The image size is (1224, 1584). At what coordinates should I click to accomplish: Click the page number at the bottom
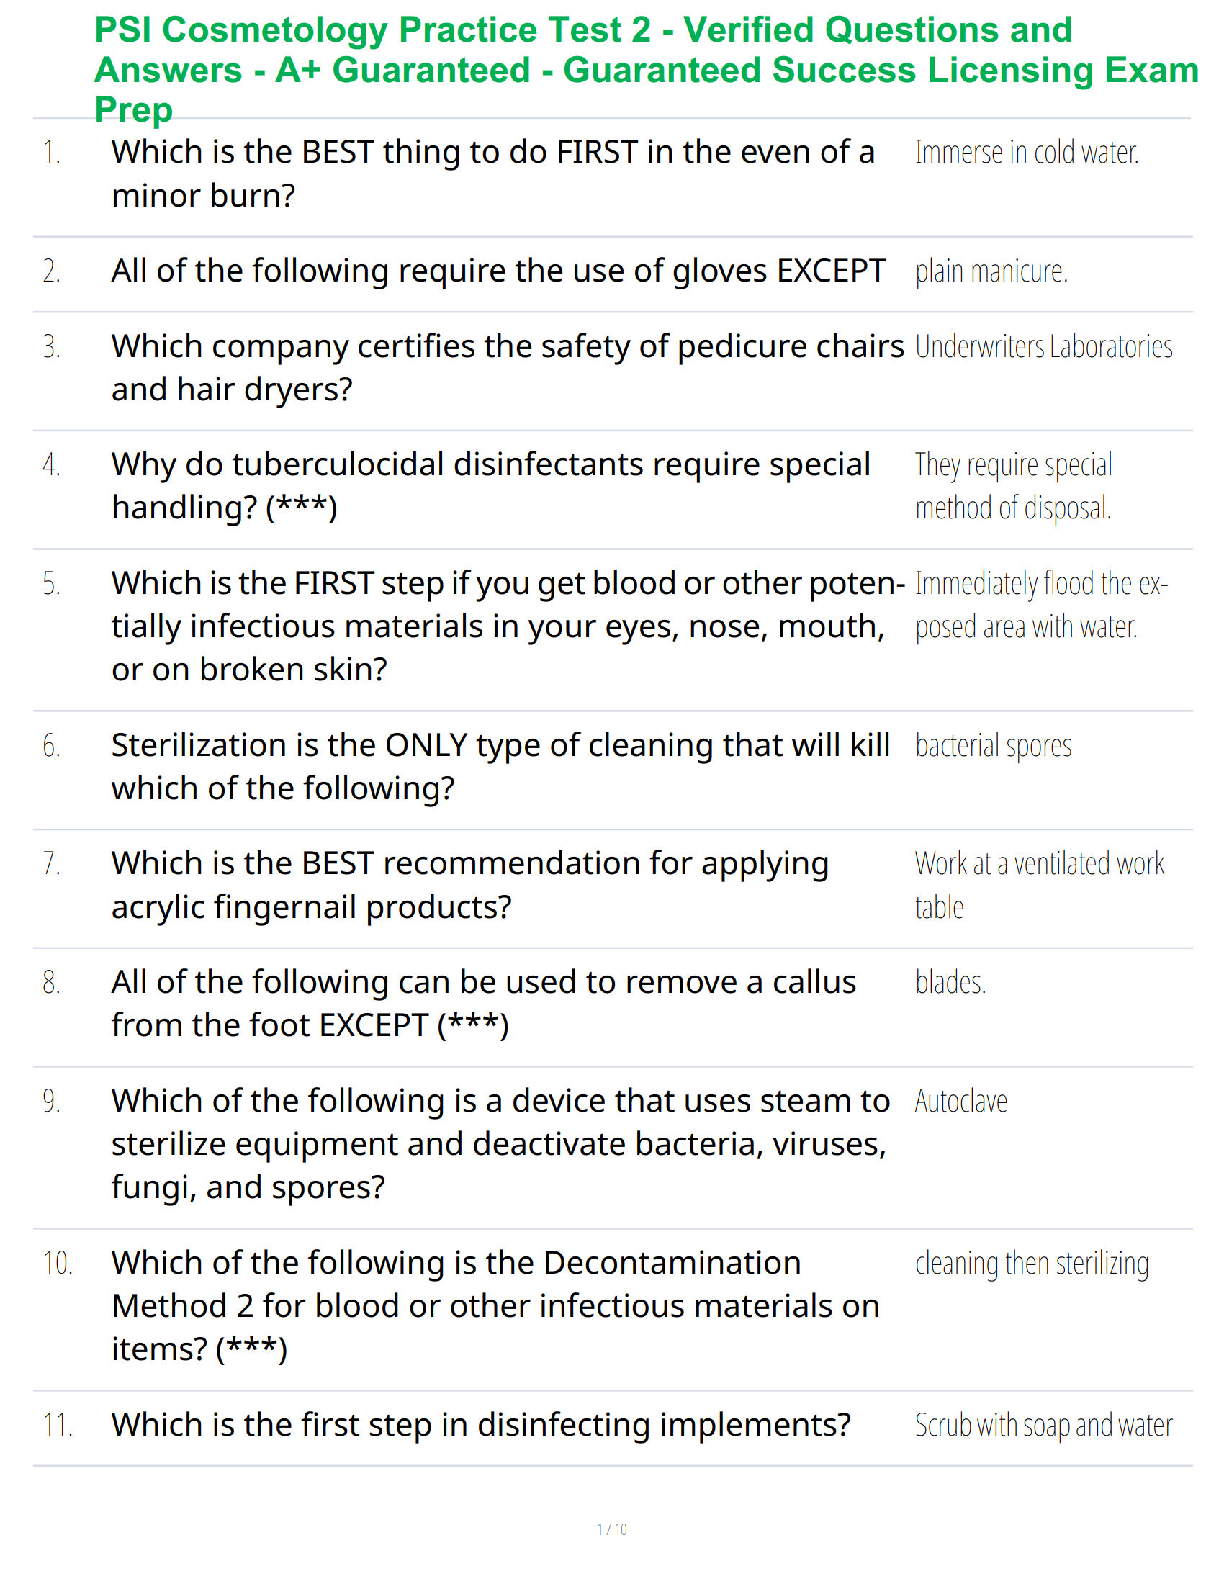[612, 1529]
